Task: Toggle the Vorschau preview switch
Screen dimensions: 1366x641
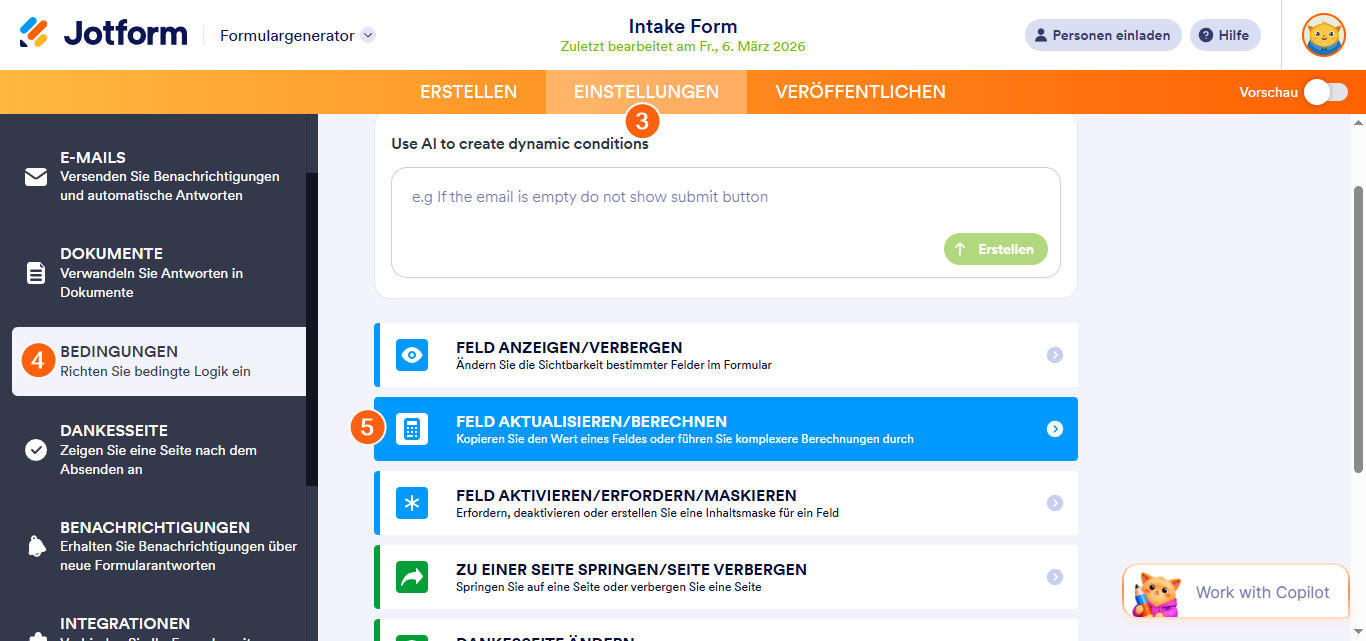Action: coord(1325,92)
